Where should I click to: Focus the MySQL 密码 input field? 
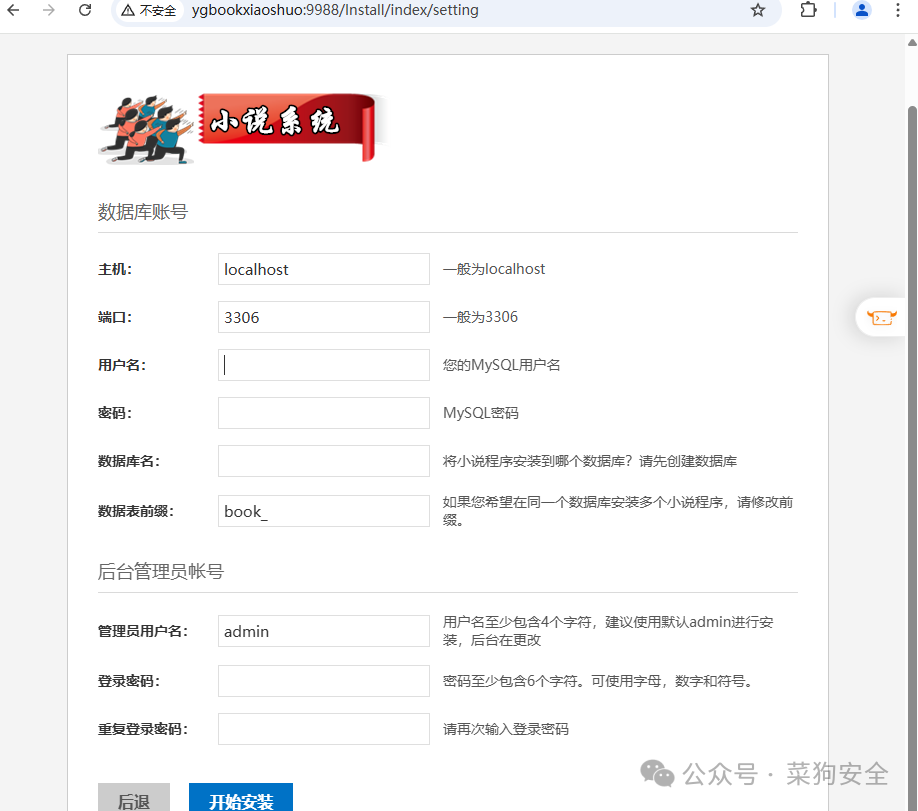pos(324,413)
